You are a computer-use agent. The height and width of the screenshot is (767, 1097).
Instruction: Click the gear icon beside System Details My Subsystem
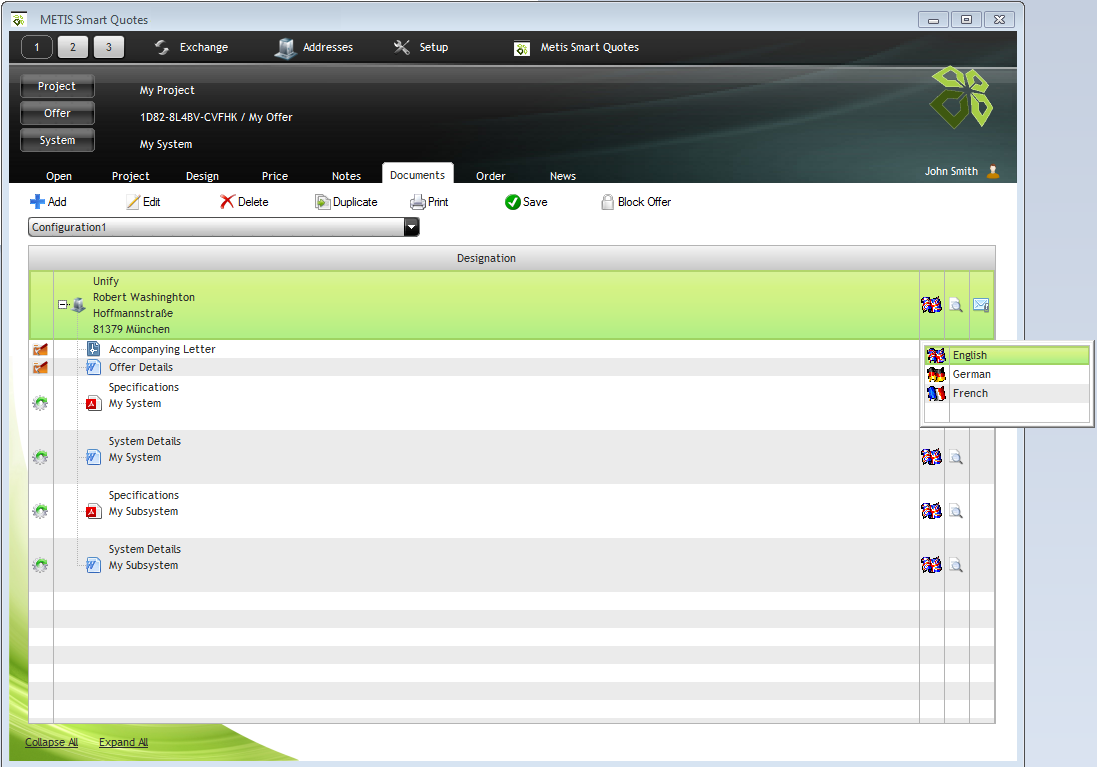tap(41, 564)
